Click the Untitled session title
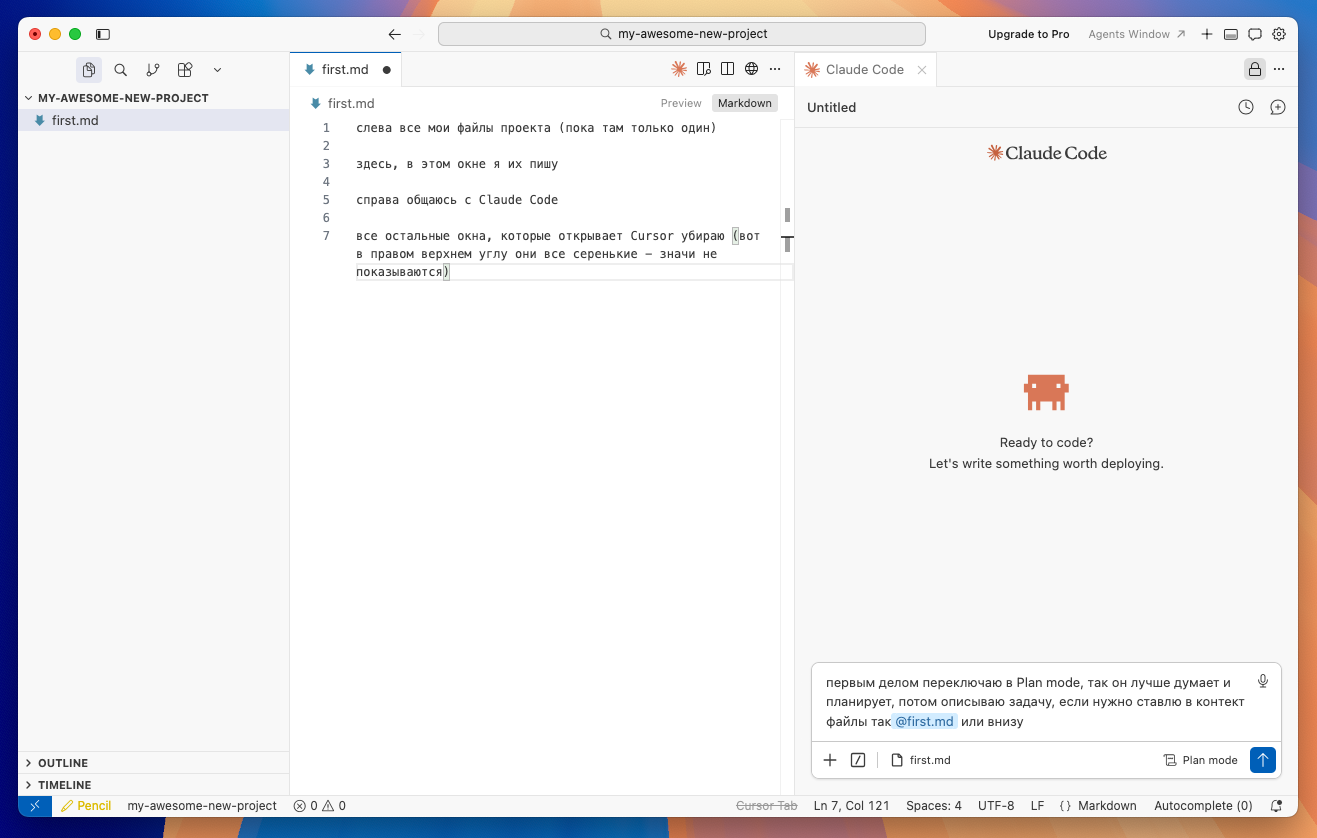This screenshot has height=838, width=1317. point(832,107)
